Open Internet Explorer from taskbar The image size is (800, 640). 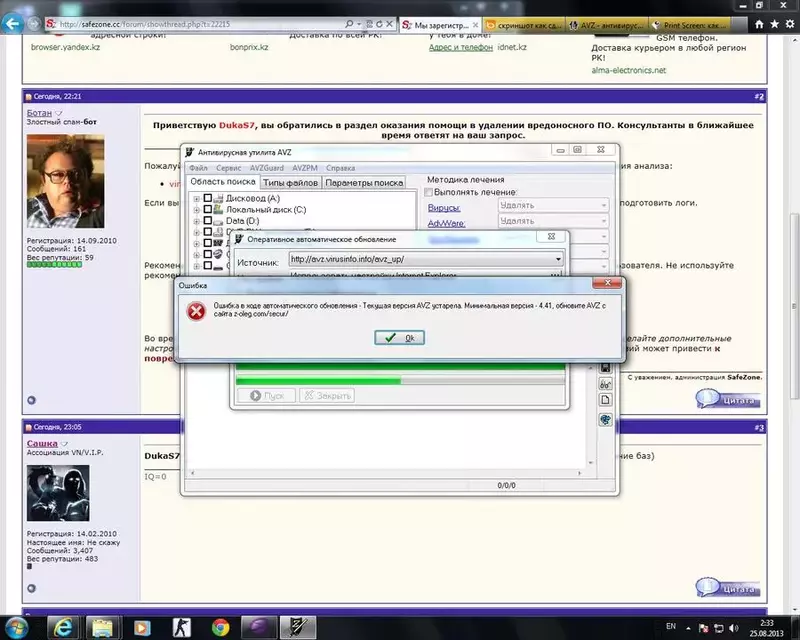coord(63,627)
